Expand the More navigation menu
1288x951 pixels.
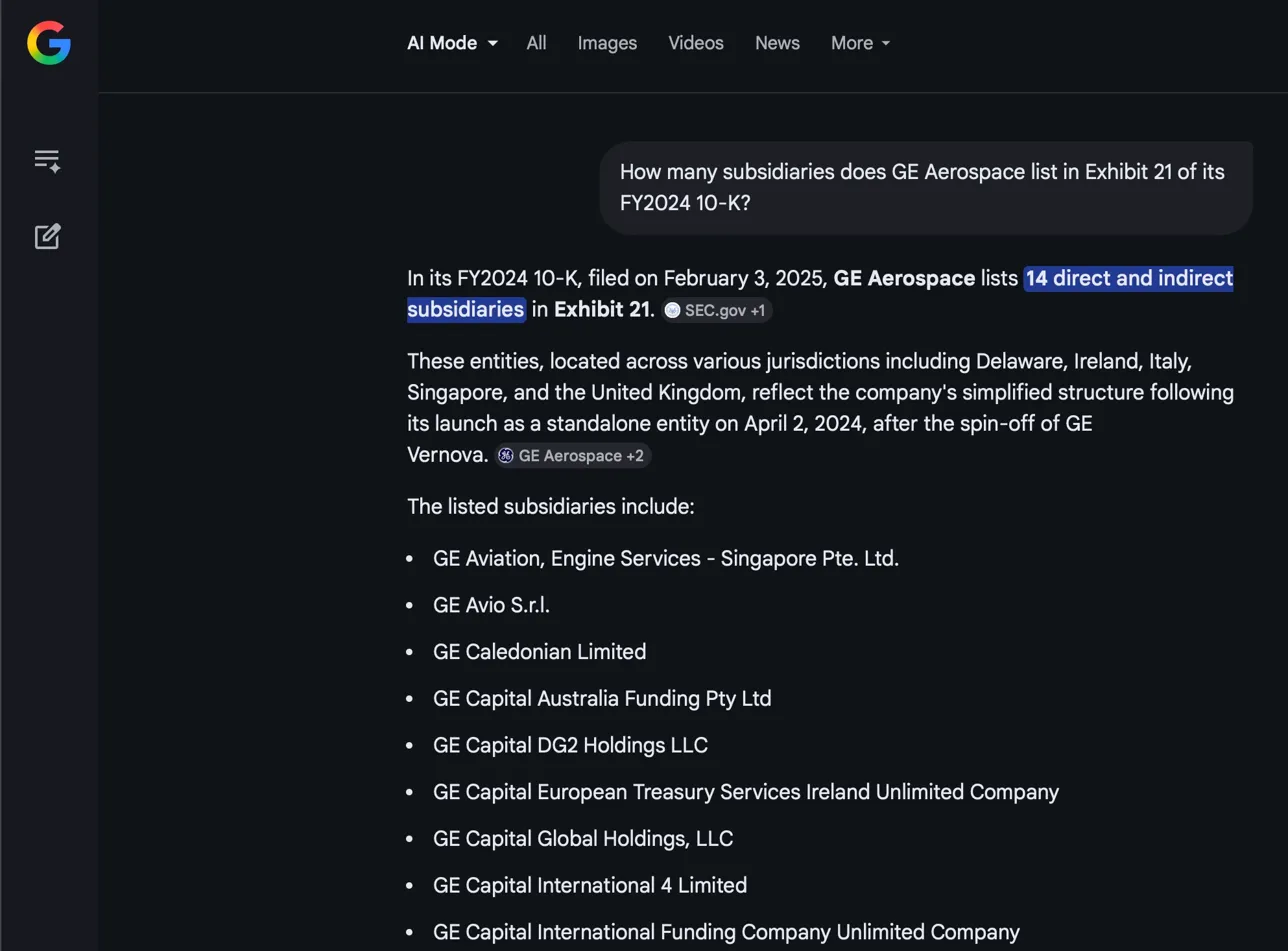click(859, 43)
